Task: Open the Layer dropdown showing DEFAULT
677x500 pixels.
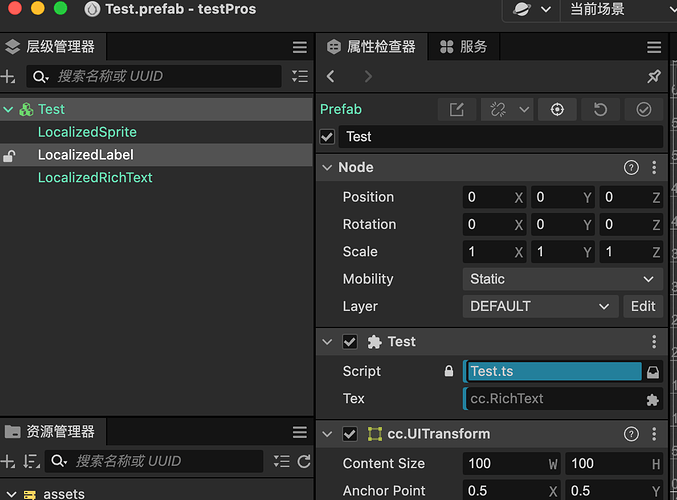Action: pos(540,306)
